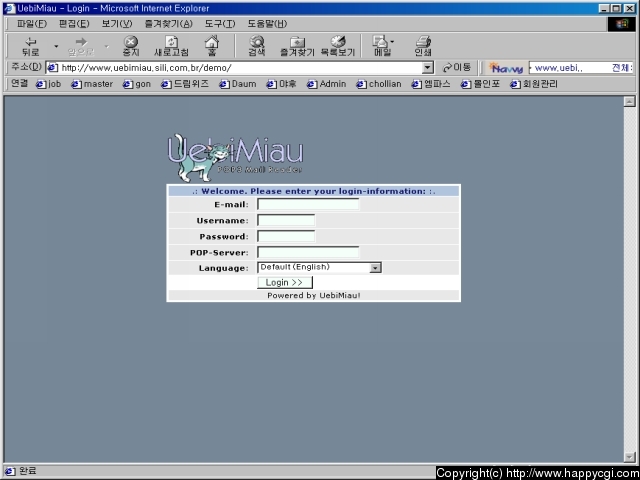
Task: Open the 몰인포 link shortcut
Action: pyautogui.click(x=480, y=84)
